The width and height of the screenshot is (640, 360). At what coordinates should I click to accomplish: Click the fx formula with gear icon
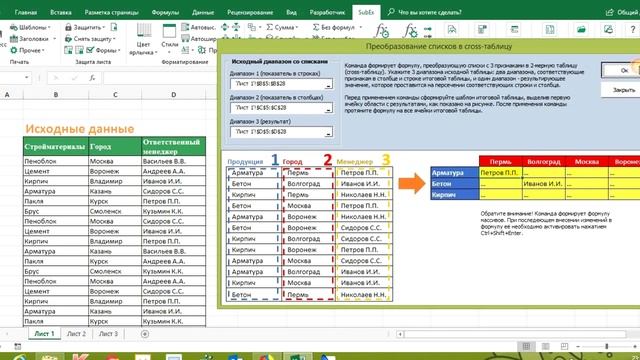410,31
